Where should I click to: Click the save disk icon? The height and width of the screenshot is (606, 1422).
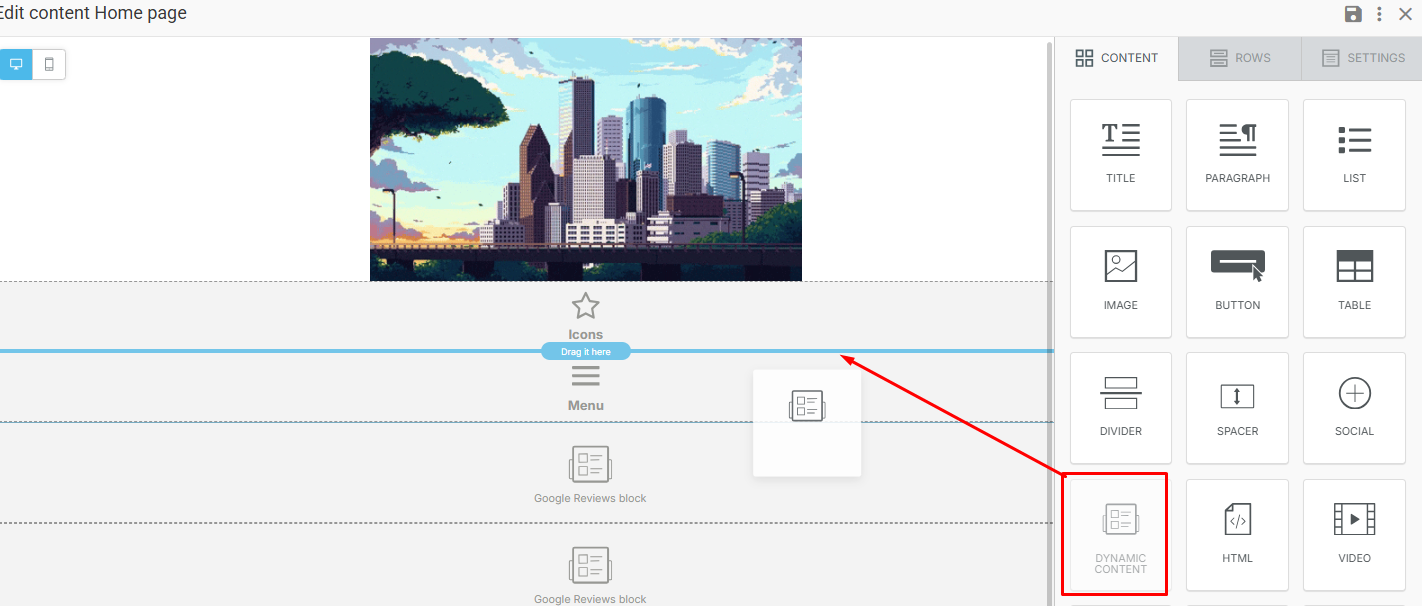click(1353, 14)
